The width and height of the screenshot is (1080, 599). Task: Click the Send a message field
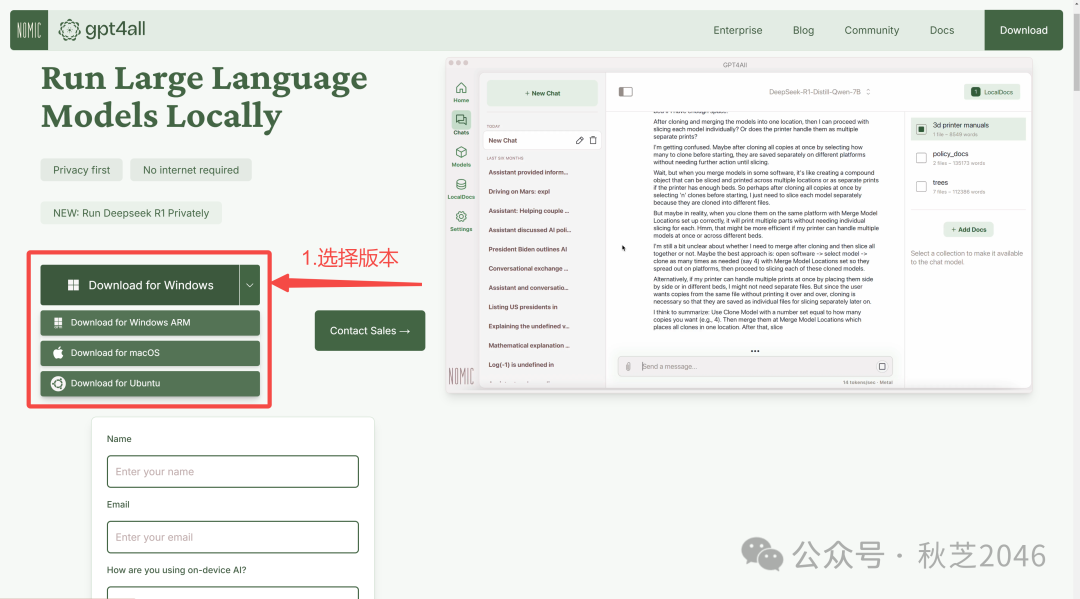click(x=754, y=366)
